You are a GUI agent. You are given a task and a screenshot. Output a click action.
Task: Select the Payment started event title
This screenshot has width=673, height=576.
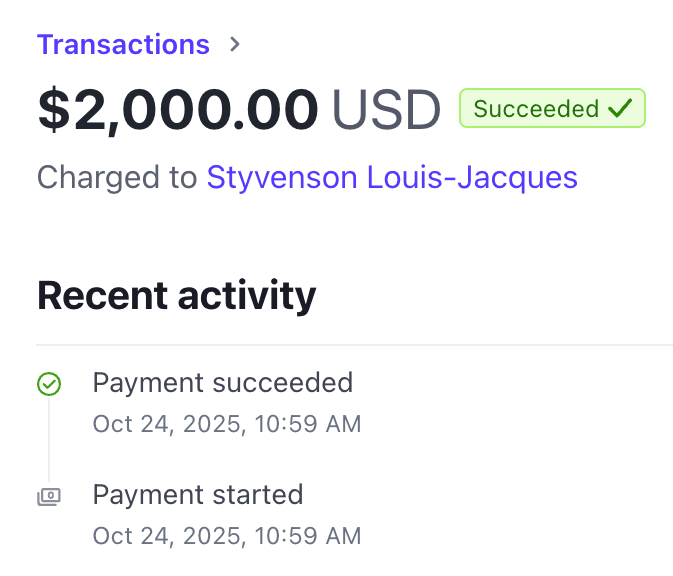pos(197,494)
